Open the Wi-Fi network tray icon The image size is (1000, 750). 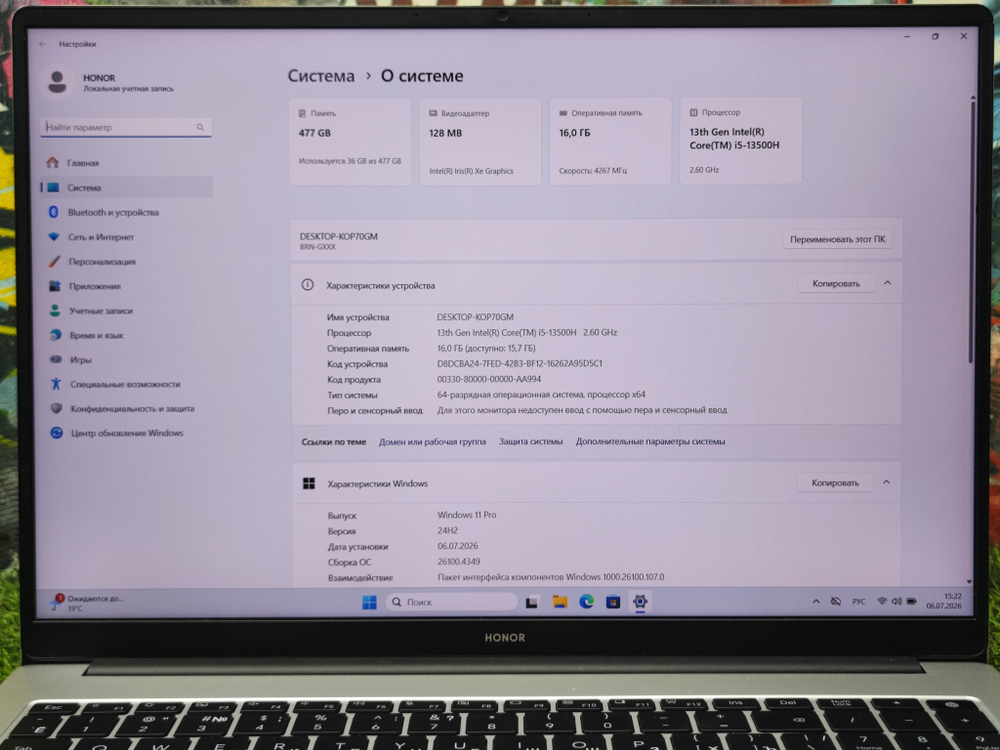point(882,601)
